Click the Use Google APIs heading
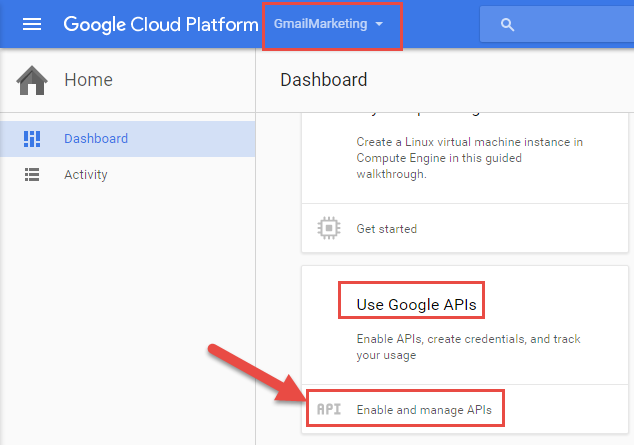This screenshot has width=634, height=445. pos(416,304)
